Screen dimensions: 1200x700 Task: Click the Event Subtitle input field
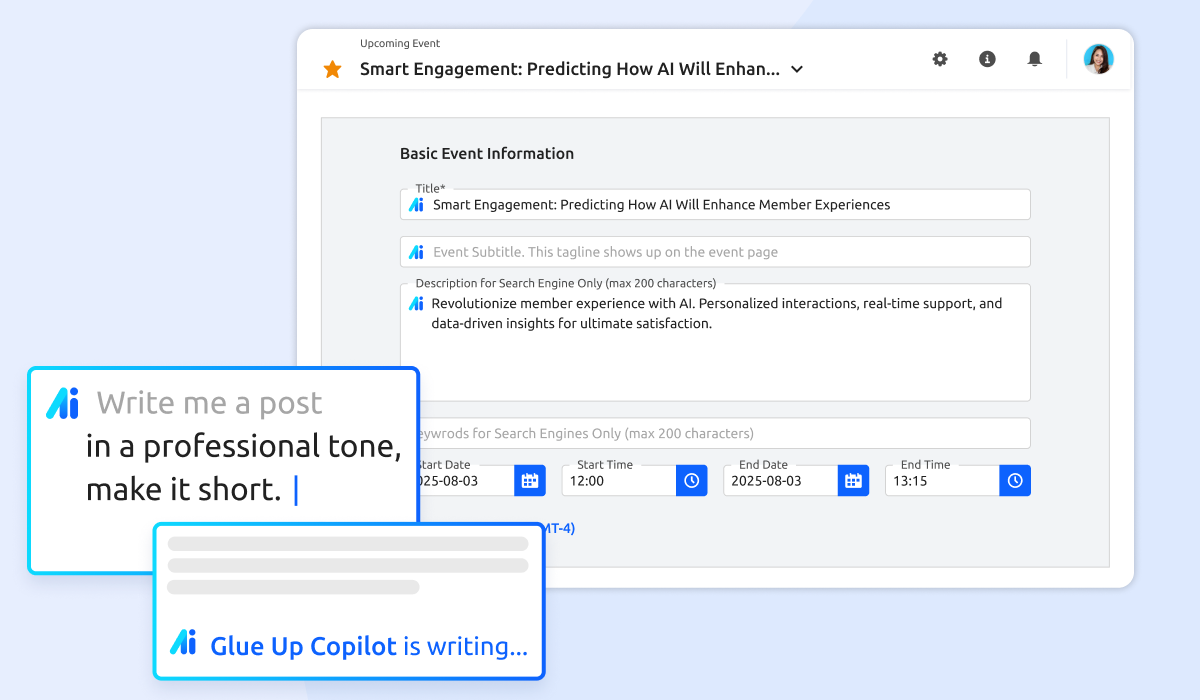pyautogui.click(x=700, y=251)
